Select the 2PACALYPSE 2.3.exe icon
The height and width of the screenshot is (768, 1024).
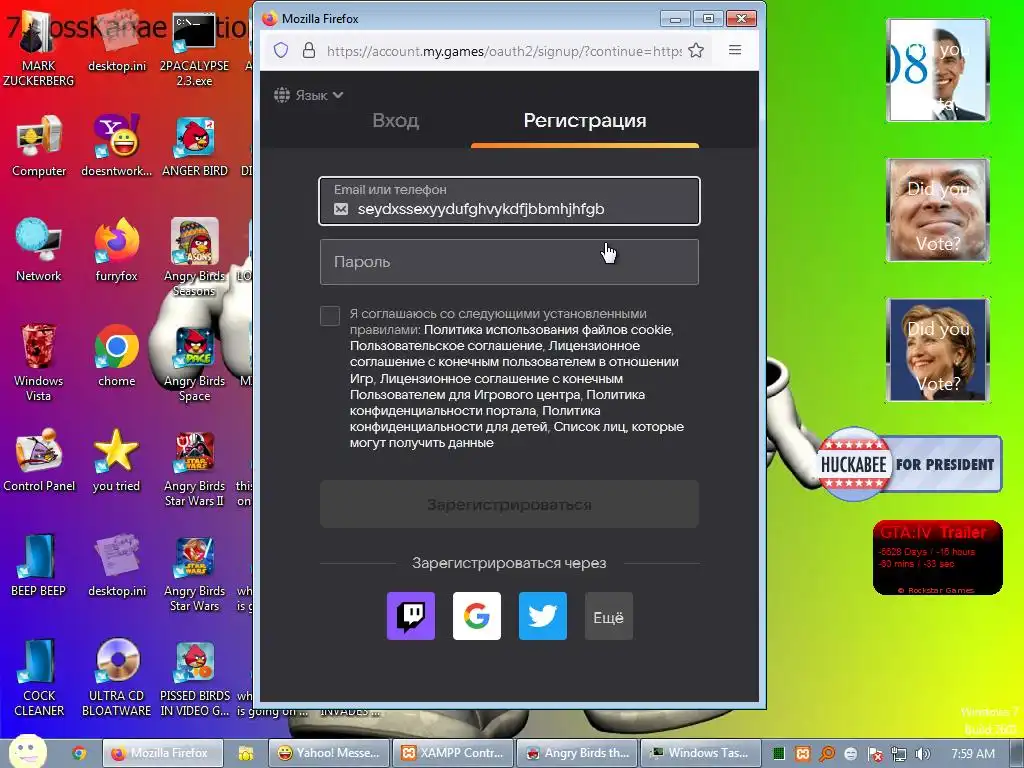click(194, 49)
